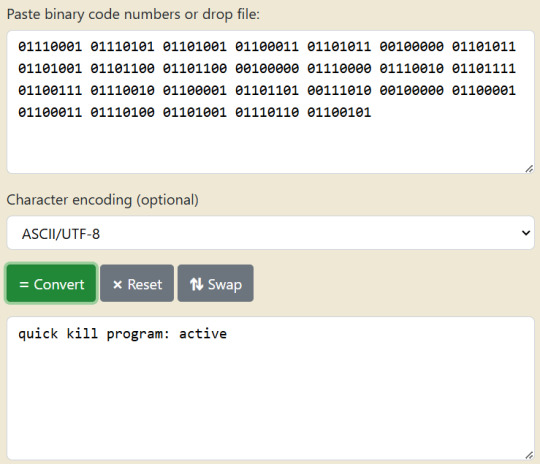540x464 pixels.
Task: Click the word "active" in output text
Action: (203, 333)
